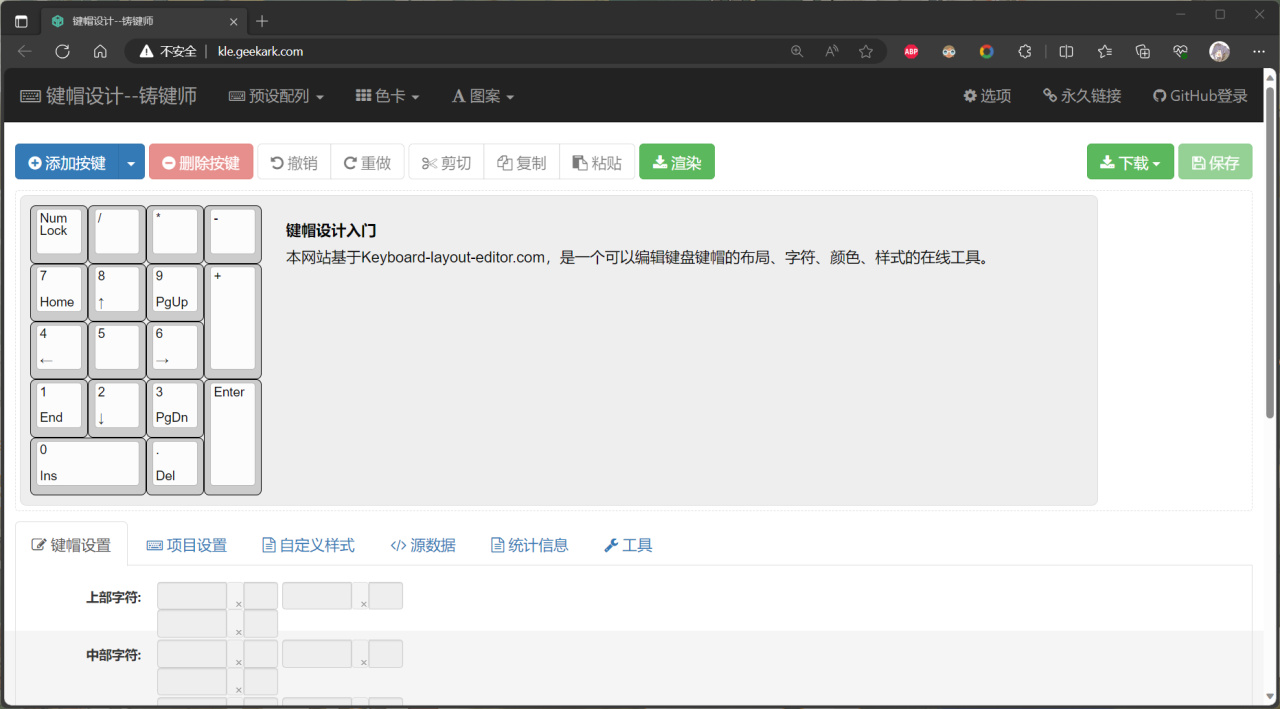
Task: Open the 色卡 color card menu
Action: [x=387, y=96]
